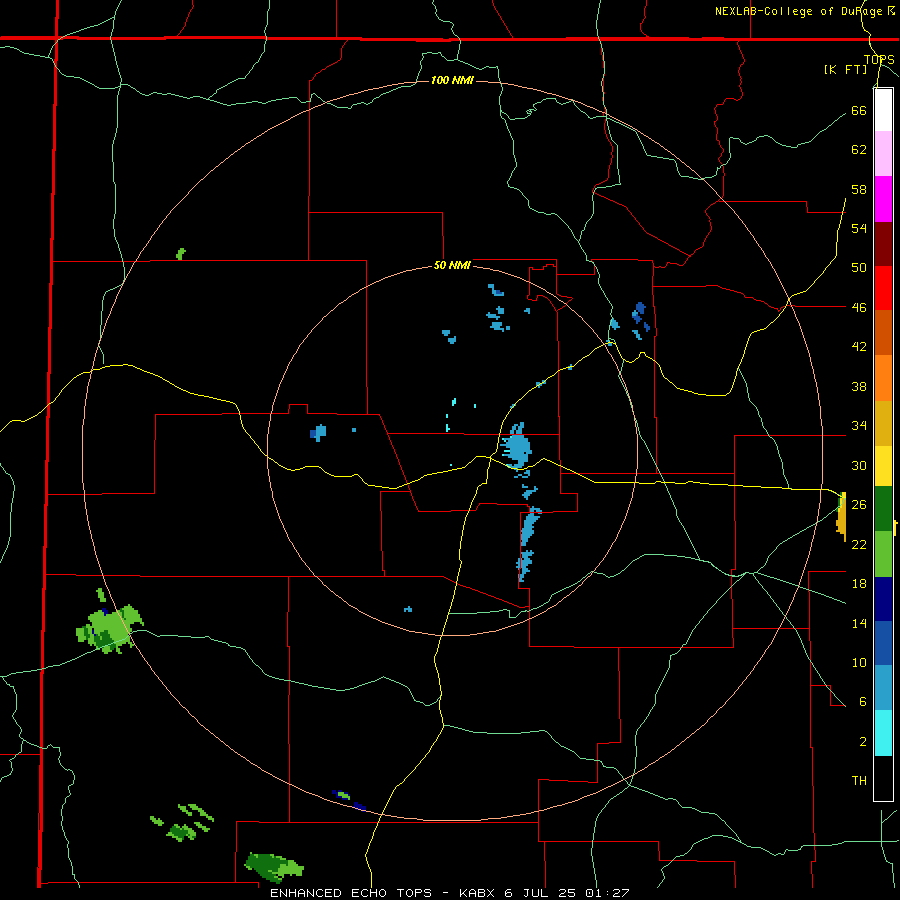Click the "01:27" timestamp in the caption
The width and height of the screenshot is (900, 900).
click(x=607, y=893)
